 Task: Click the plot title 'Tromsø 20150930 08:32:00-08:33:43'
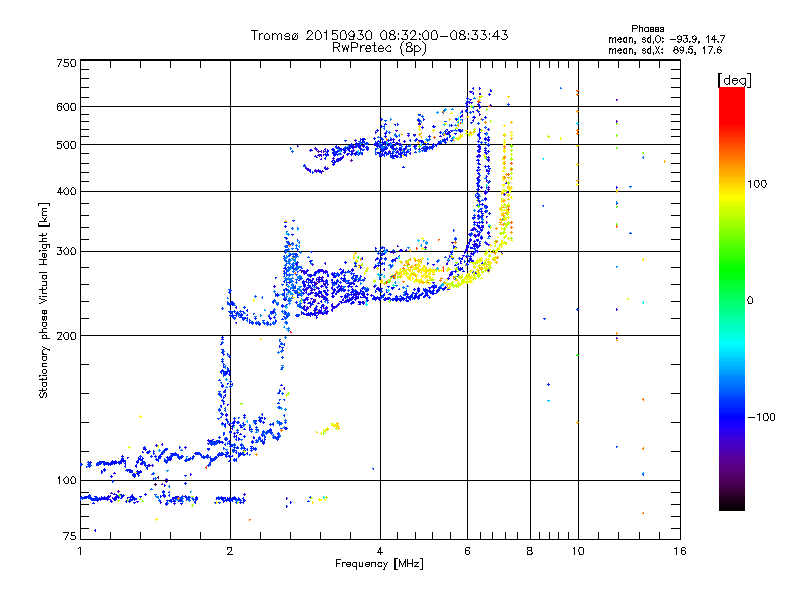[379, 35]
